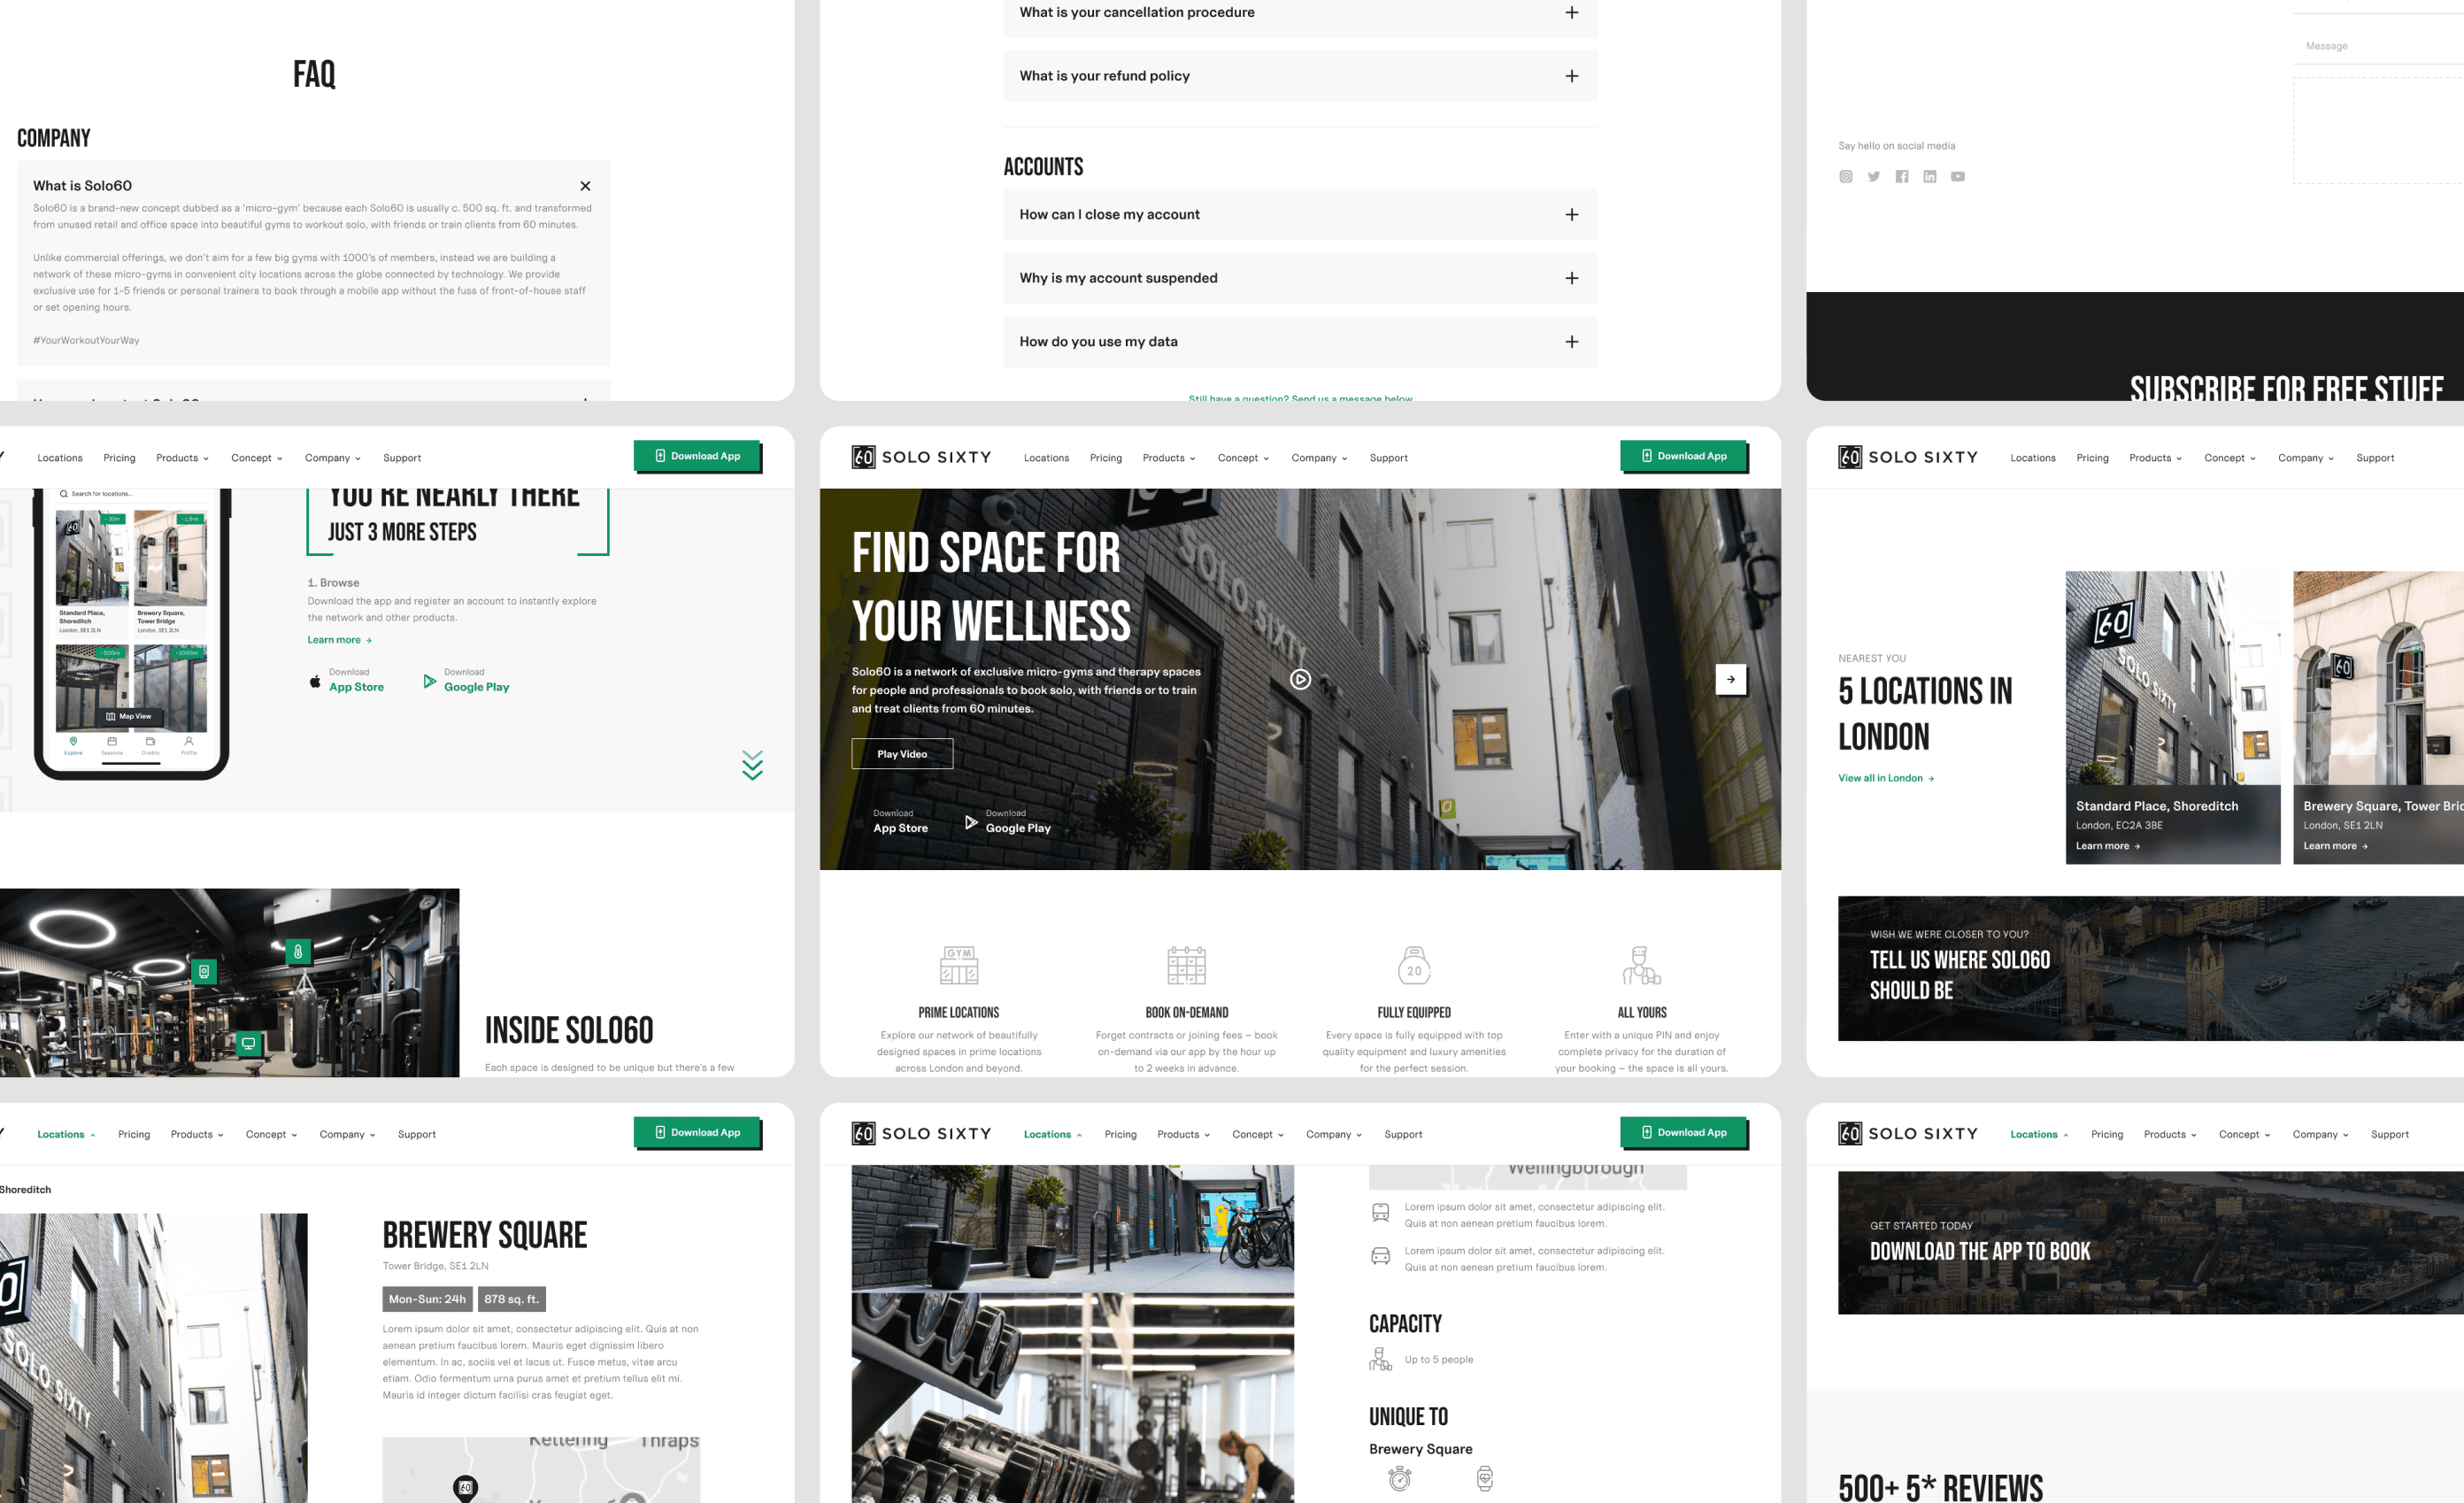Open Support on the London locations page
This screenshot has height=1503, width=2464.
tap(2375, 458)
